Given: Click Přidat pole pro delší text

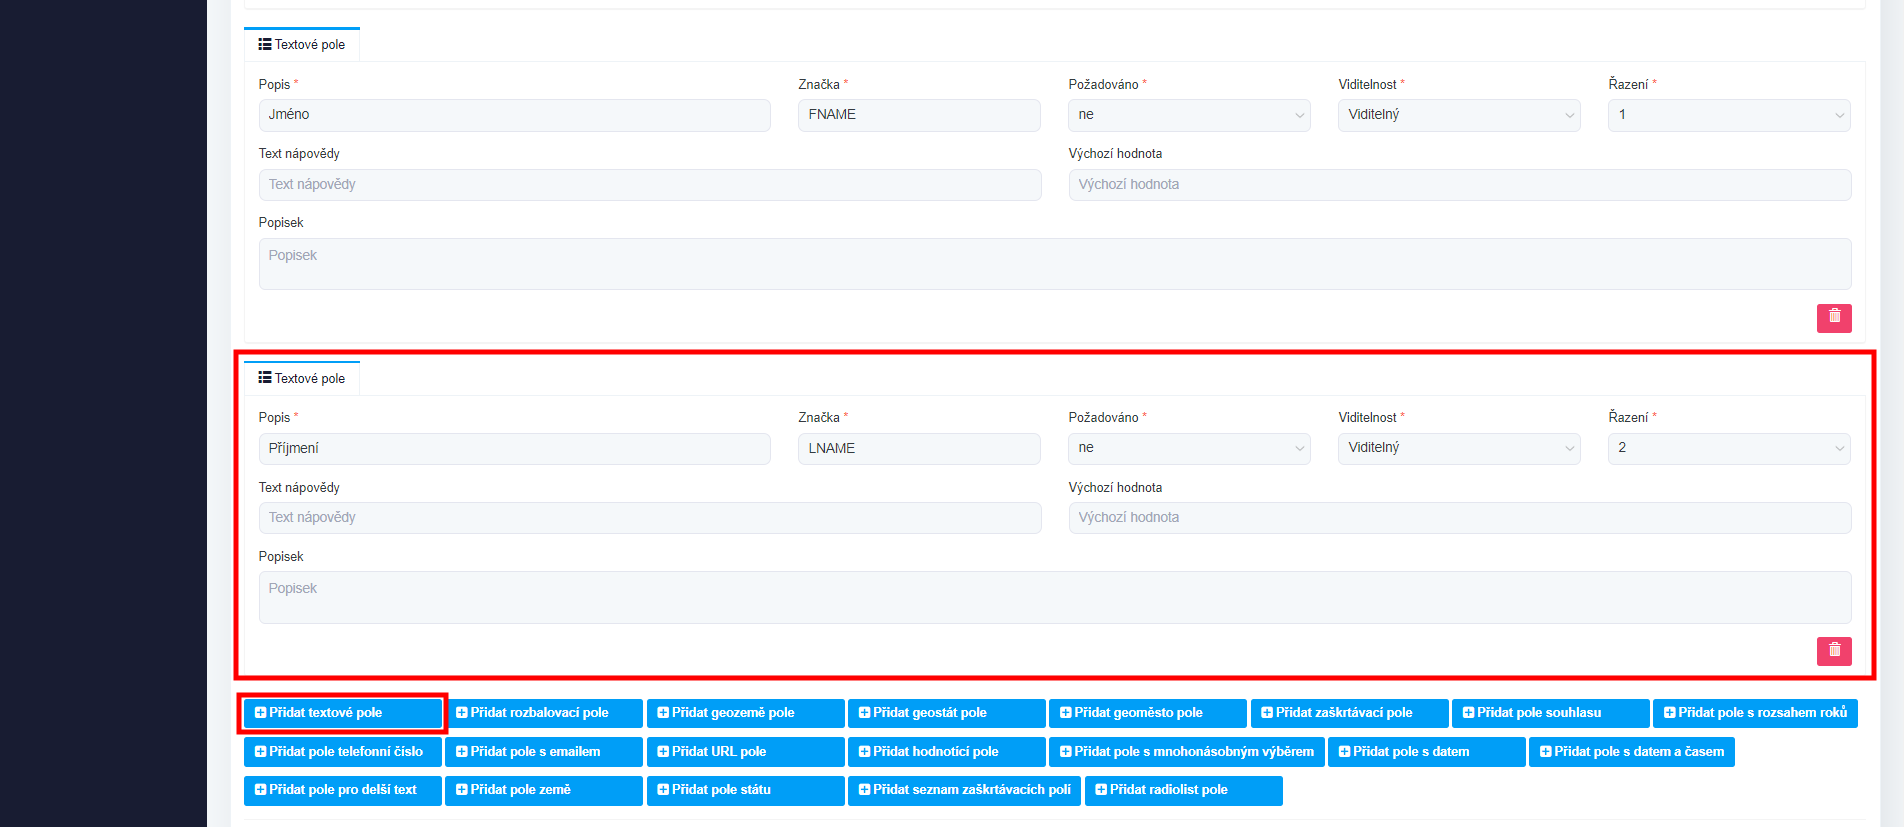Looking at the screenshot, I should (342, 790).
